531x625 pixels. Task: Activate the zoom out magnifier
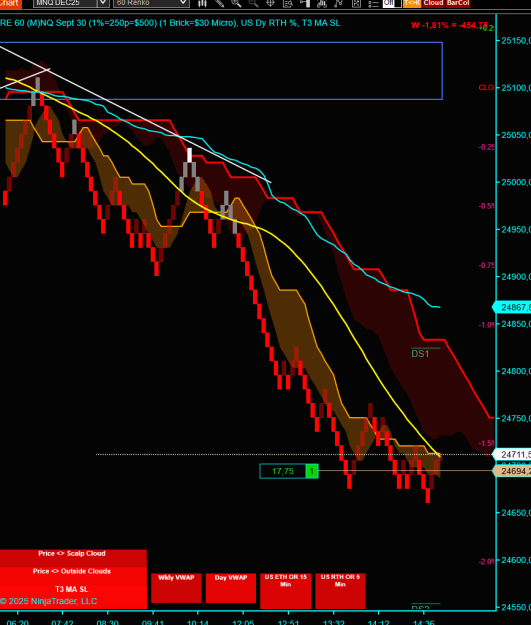[x=253, y=3]
